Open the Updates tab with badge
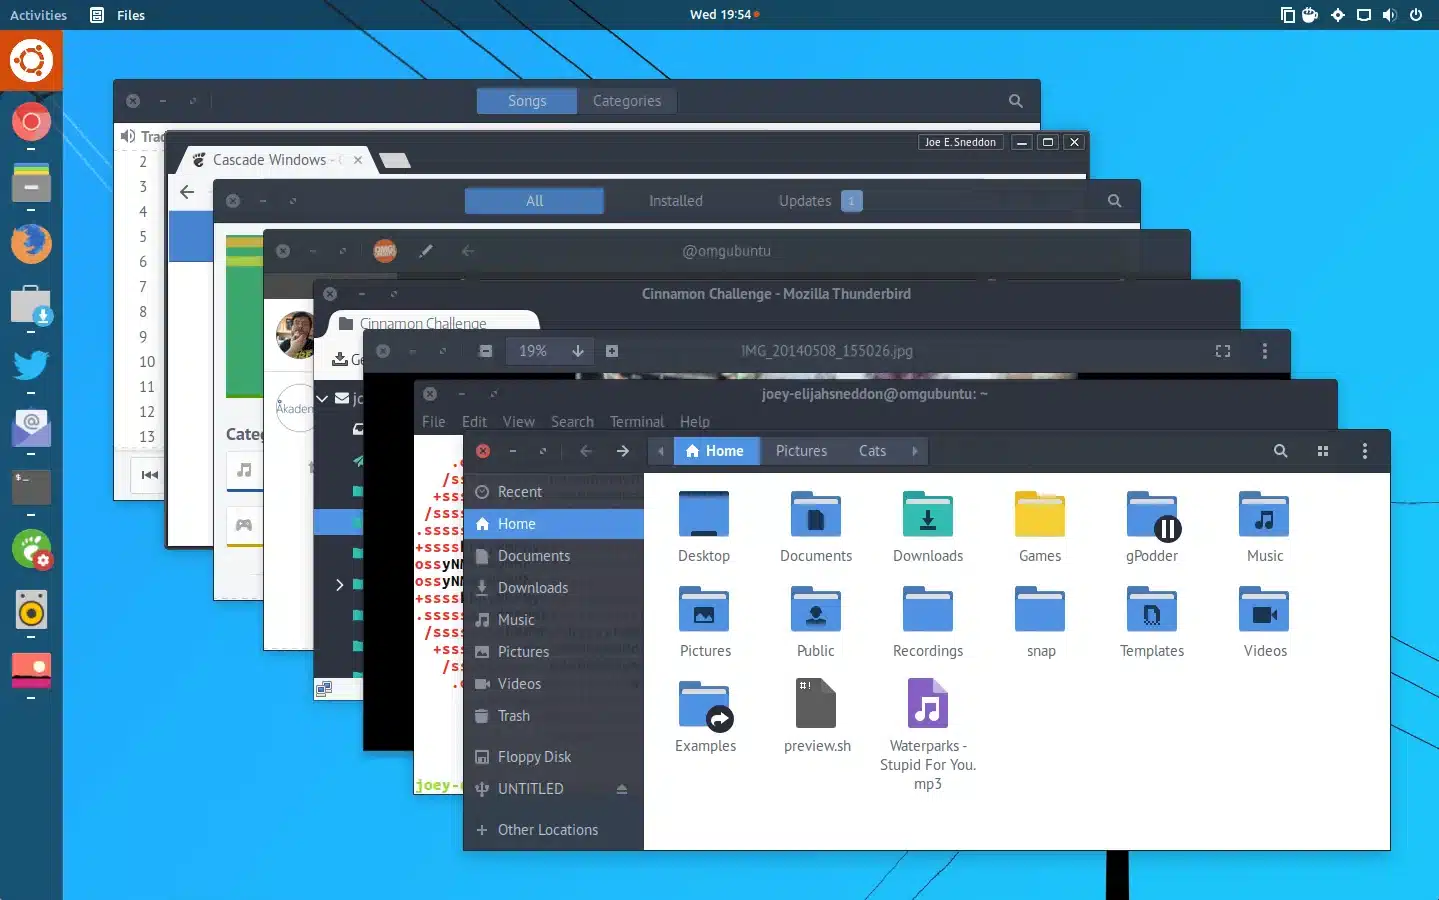 click(x=819, y=201)
